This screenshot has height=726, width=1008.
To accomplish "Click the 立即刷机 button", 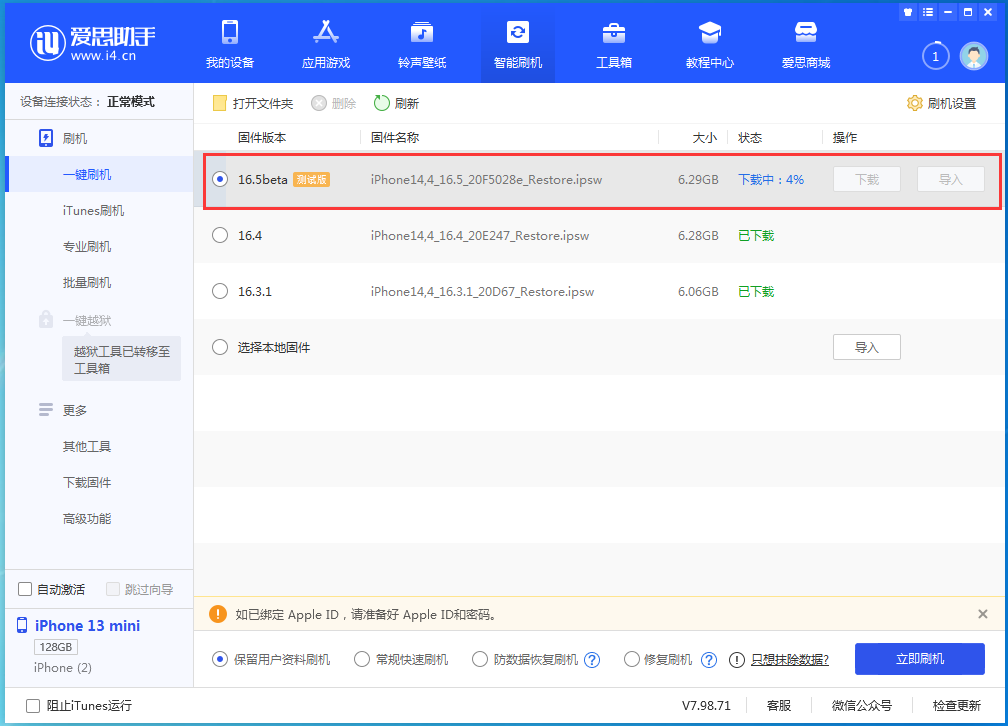I will [x=919, y=659].
